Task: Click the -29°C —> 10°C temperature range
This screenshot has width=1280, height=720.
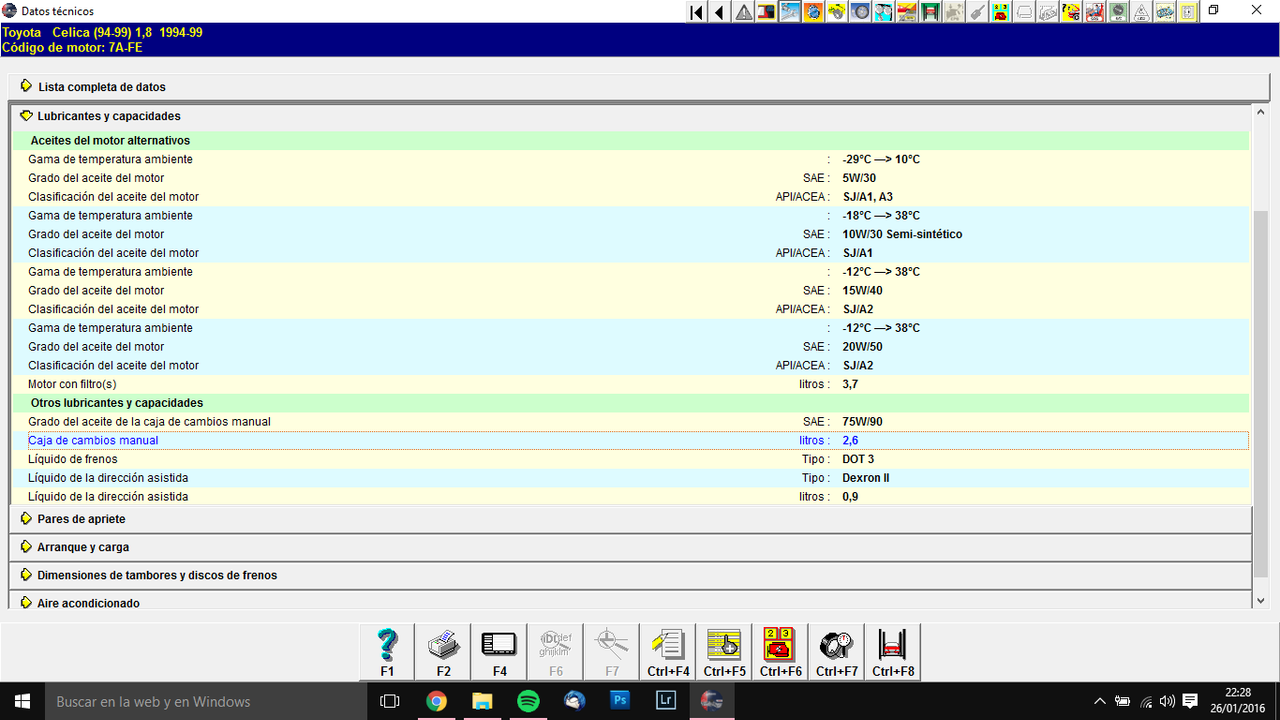Action: 881,159
